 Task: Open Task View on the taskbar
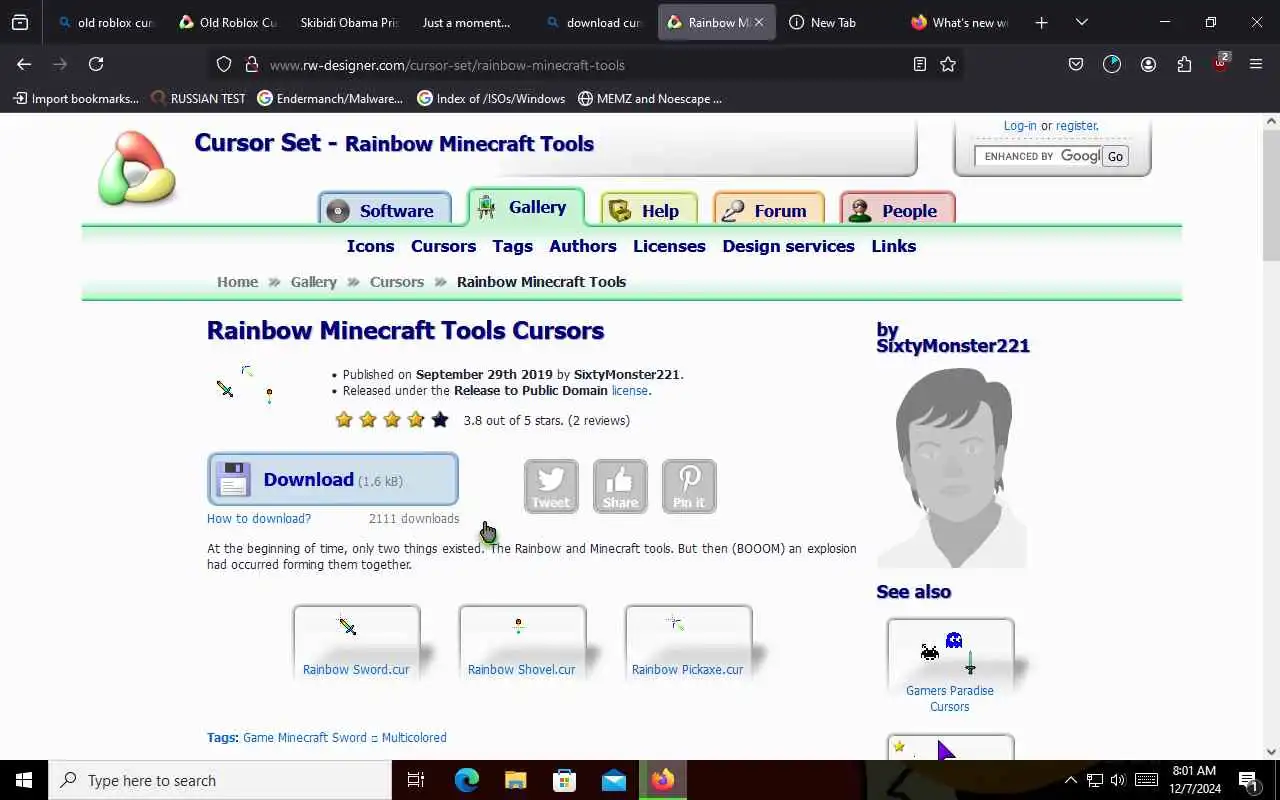(x=416, y=780)
